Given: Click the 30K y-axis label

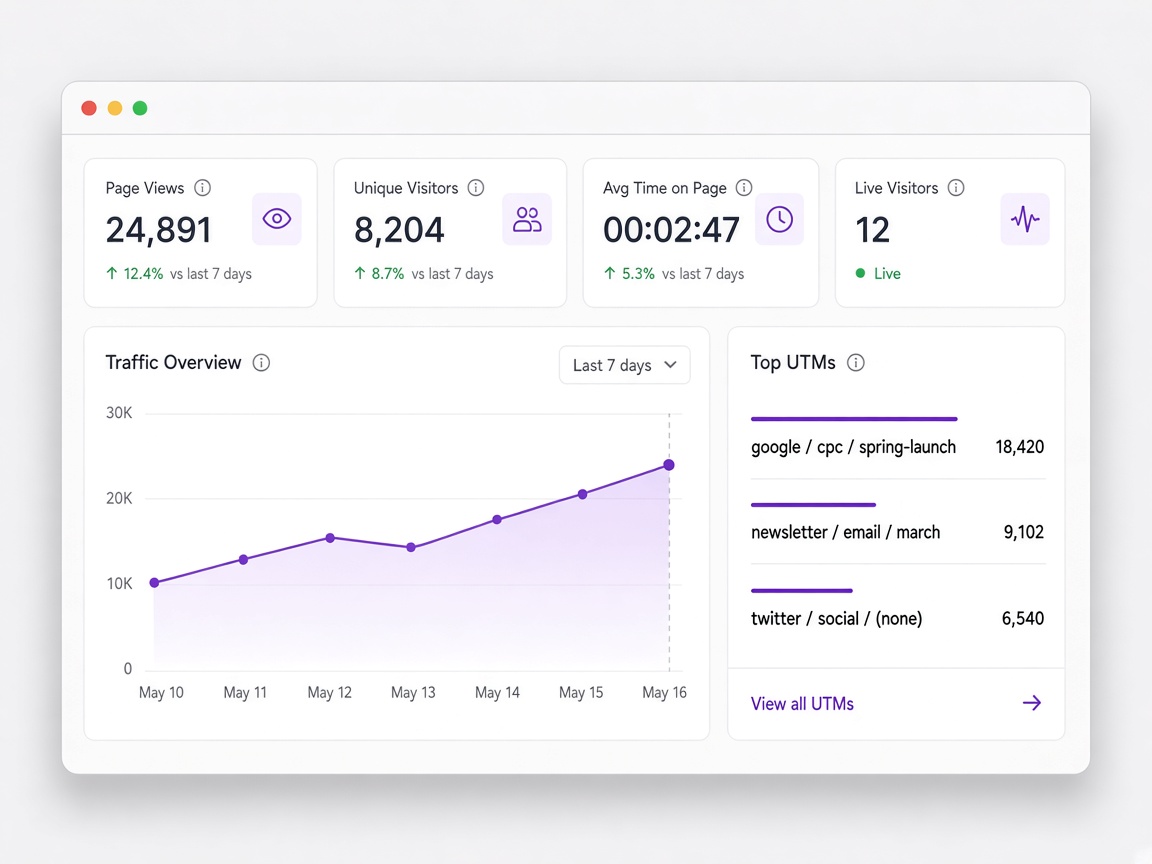Looking at the screenshot, I should (119, 413).
